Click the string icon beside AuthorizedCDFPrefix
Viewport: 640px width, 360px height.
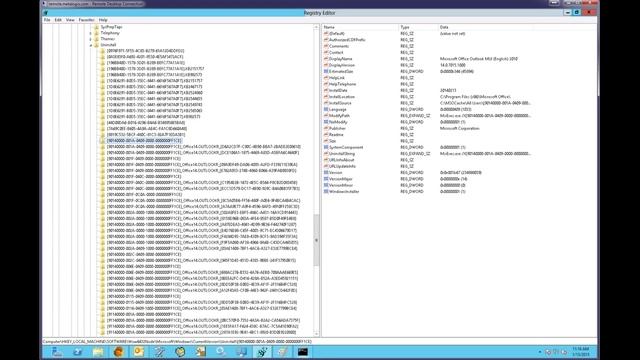pyautogui.click(x=326, y=40)
